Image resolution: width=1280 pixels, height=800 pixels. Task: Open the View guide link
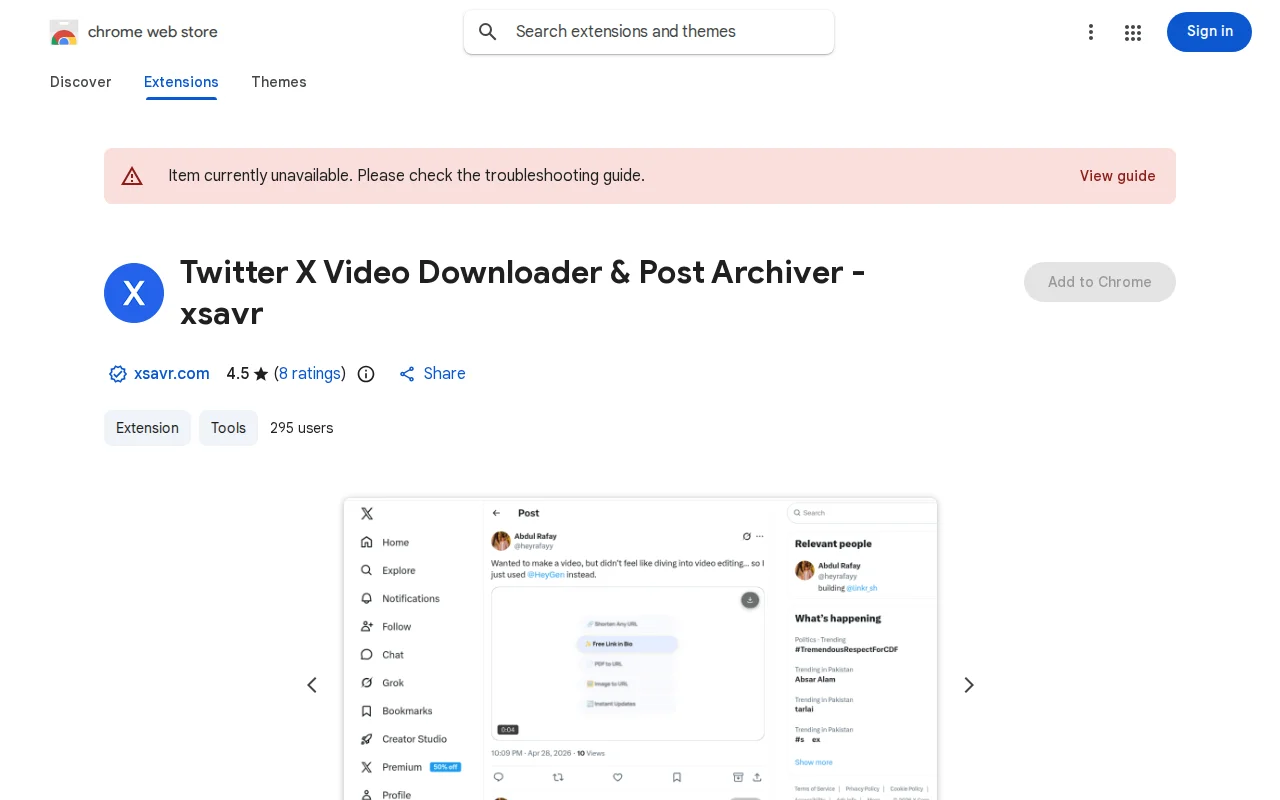[1117, 176]
